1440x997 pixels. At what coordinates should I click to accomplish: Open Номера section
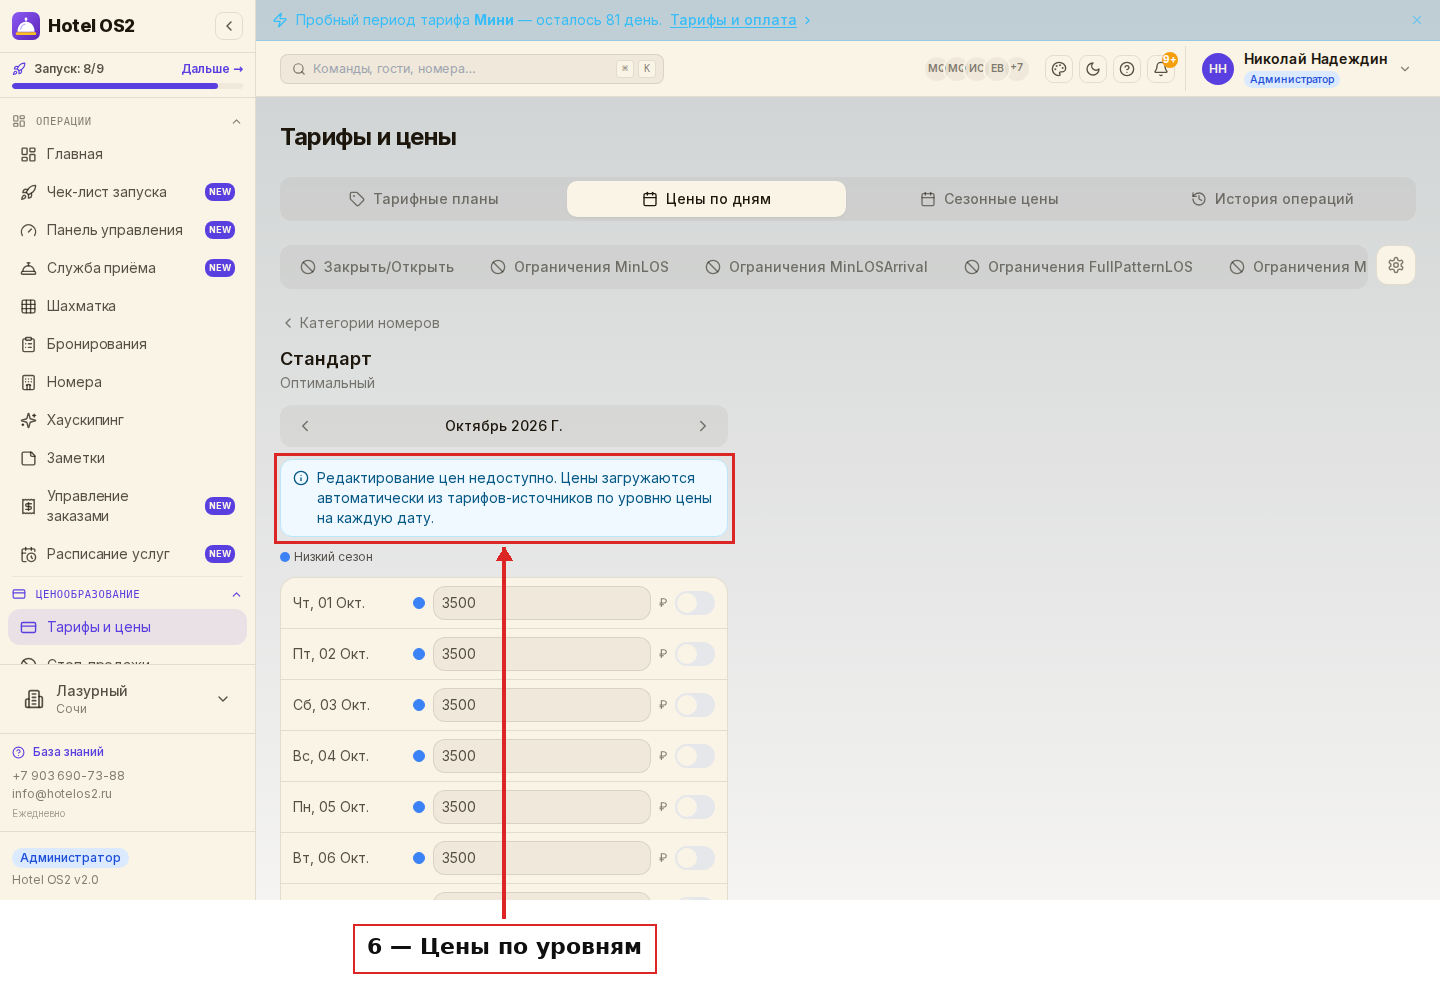click(x=127, y=382)
